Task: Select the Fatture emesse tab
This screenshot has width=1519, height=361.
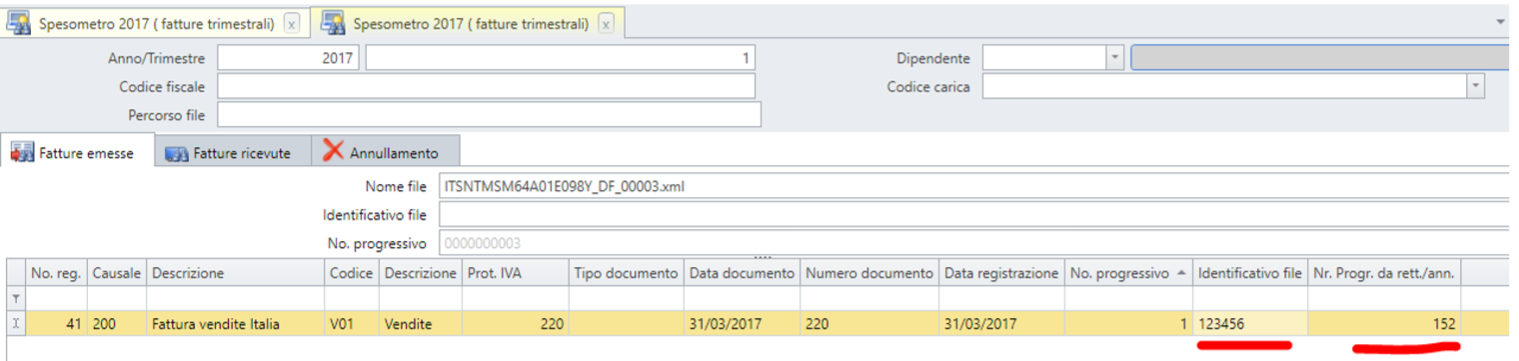Action: pyautogui.click(x=77, y=153)
